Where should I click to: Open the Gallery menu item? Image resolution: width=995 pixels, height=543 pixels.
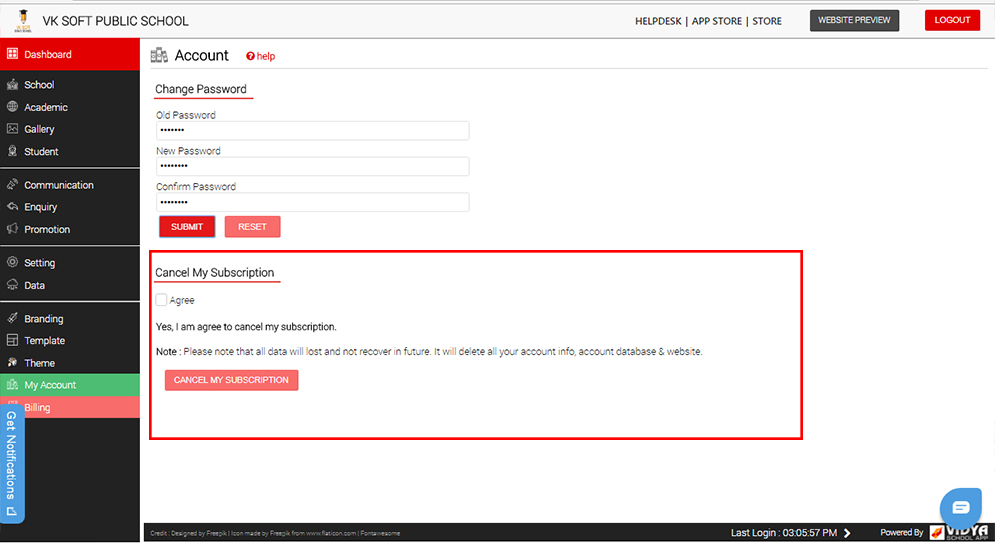pos(70,129)
